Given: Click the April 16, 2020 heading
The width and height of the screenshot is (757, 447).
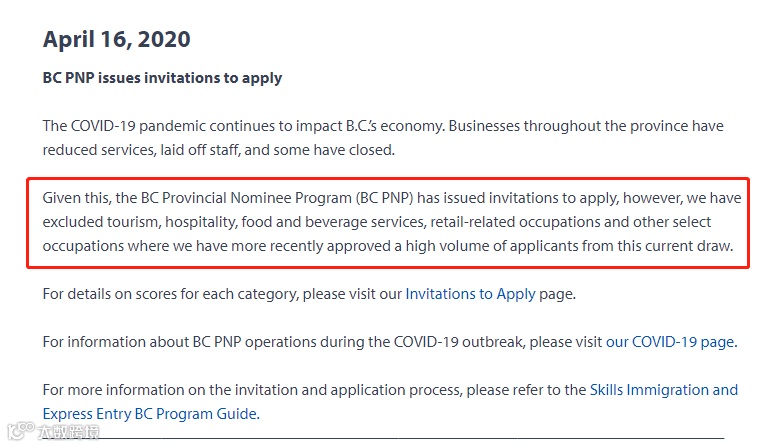Looking at the screenshot, I should (116, 39).
